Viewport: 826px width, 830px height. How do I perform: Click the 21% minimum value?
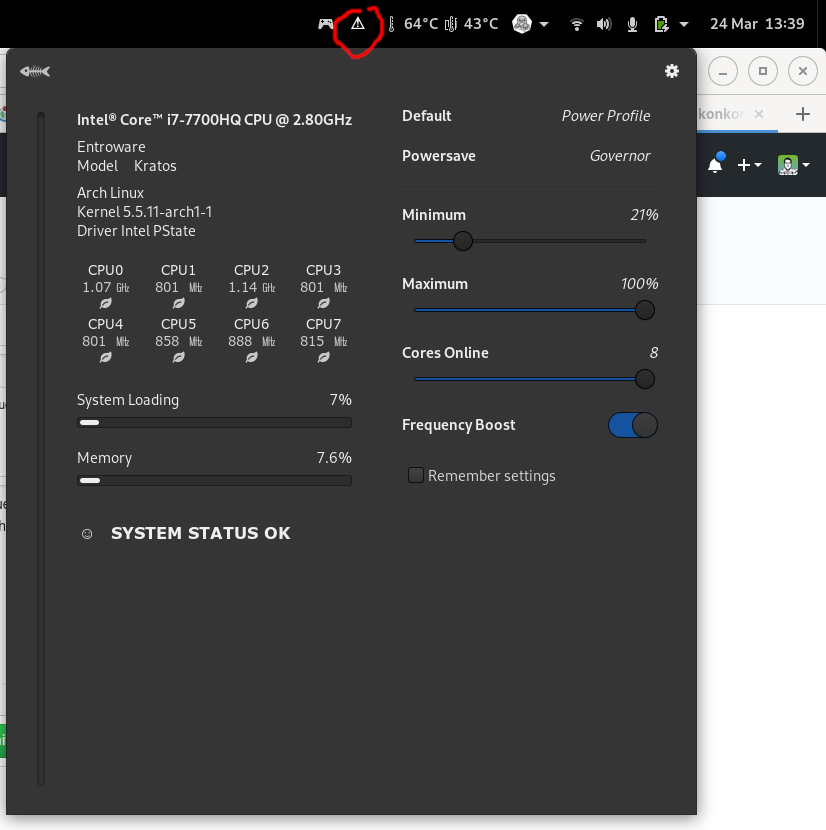644,215
